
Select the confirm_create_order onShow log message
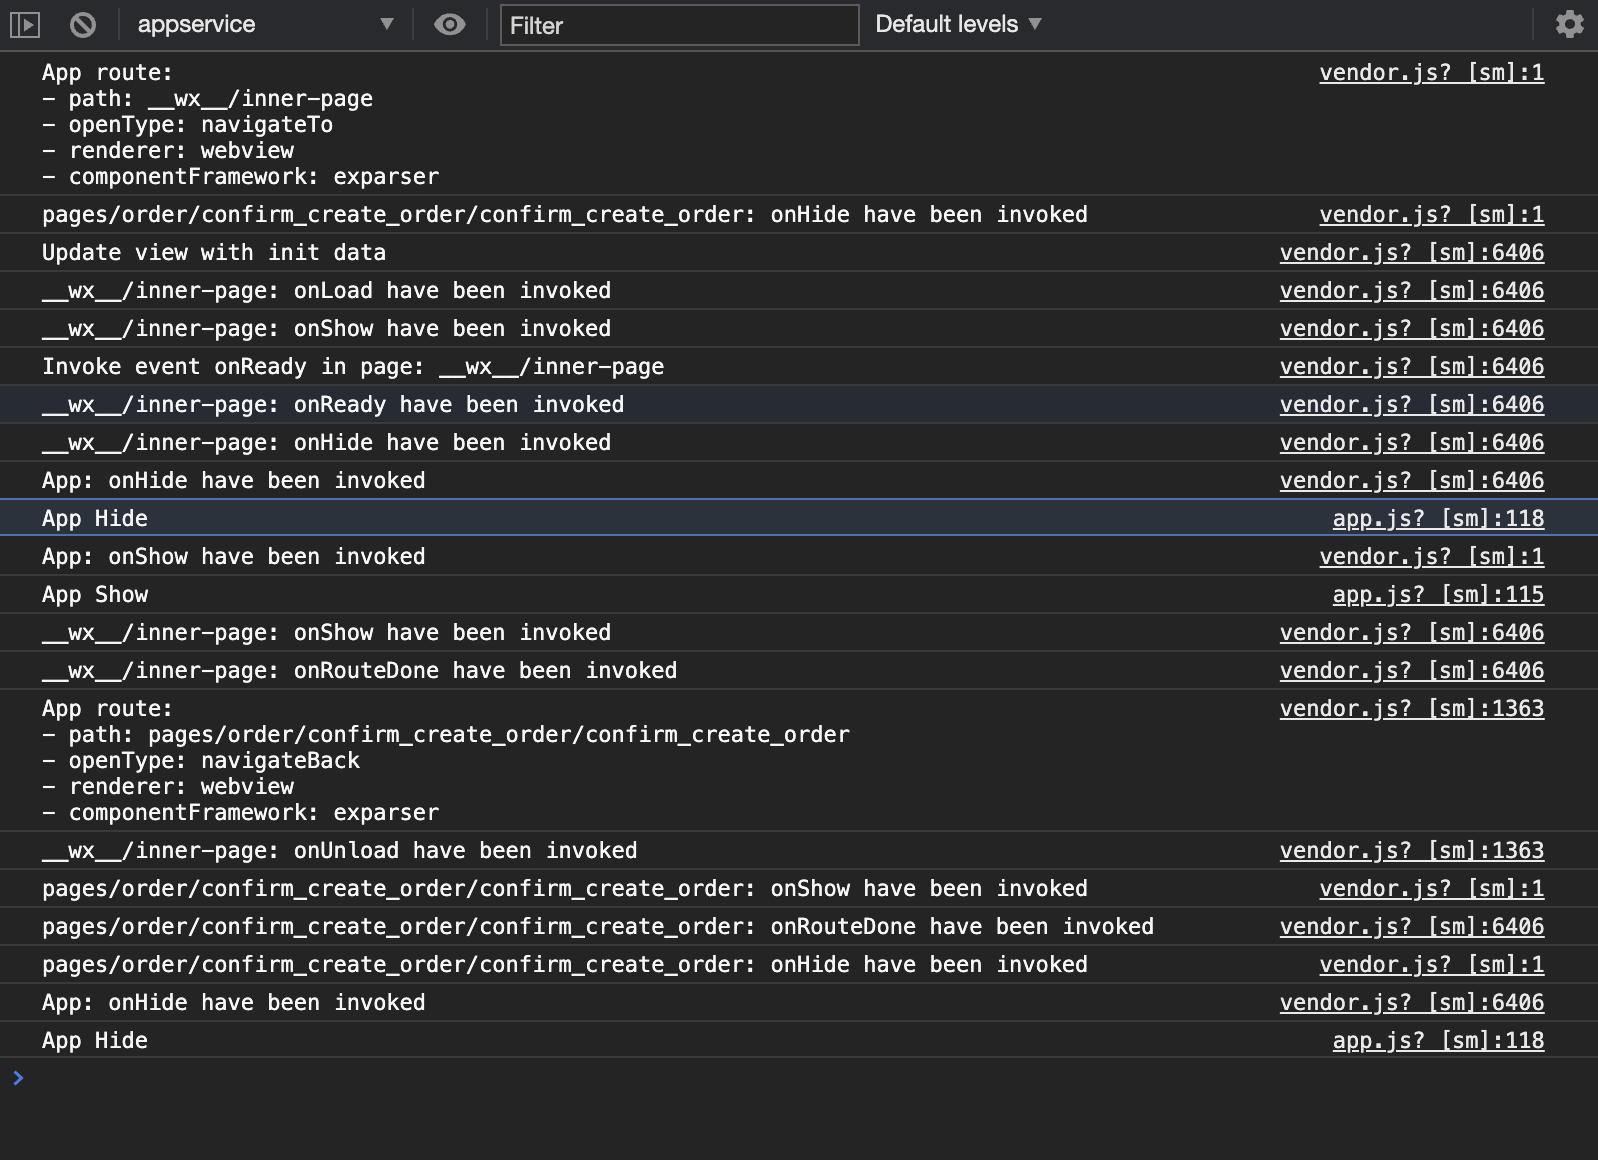click(x=565, y=889)
